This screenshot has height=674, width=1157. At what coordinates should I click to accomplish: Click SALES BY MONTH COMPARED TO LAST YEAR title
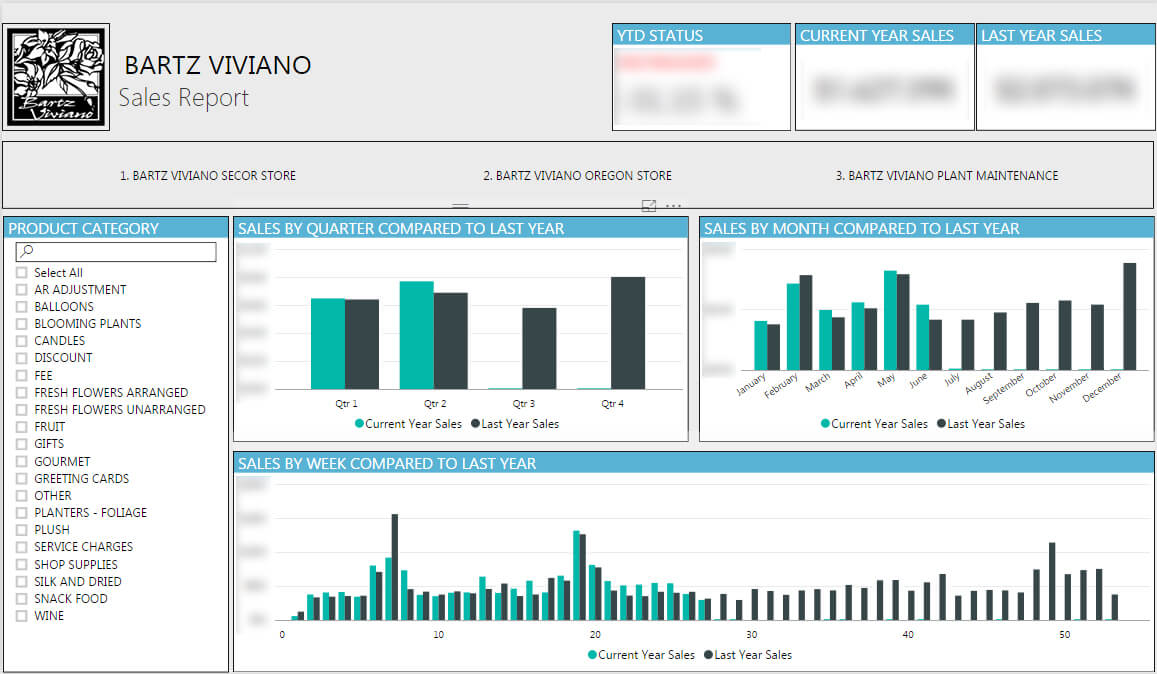861,229
